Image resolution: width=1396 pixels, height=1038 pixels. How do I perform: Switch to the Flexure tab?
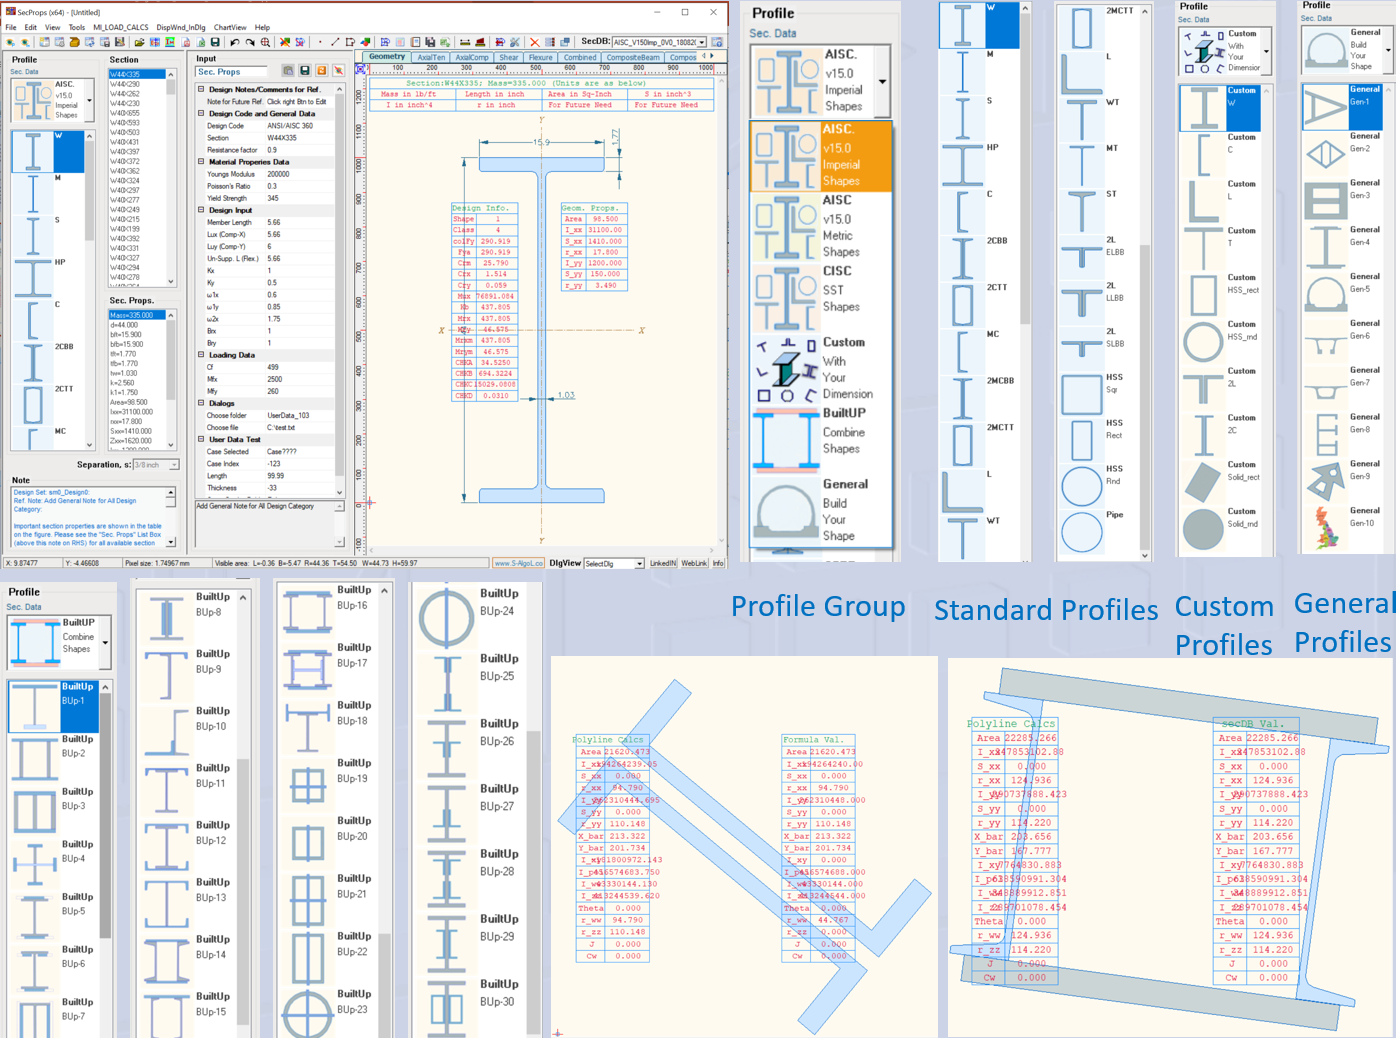tap(540, 58)
